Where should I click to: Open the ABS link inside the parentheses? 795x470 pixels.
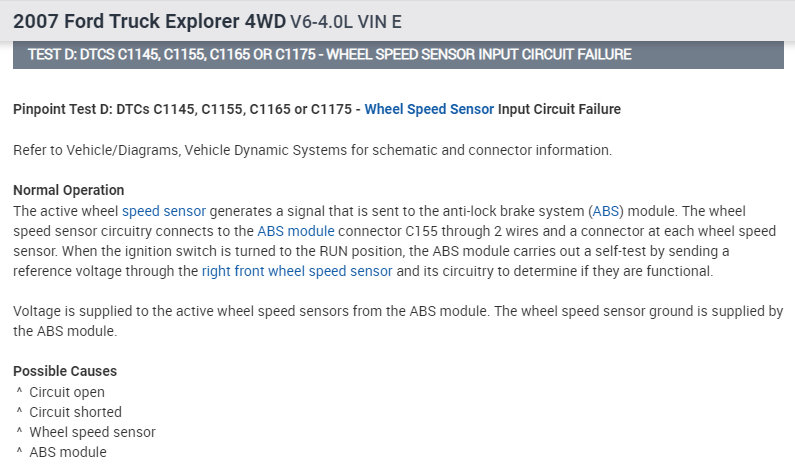605,211
